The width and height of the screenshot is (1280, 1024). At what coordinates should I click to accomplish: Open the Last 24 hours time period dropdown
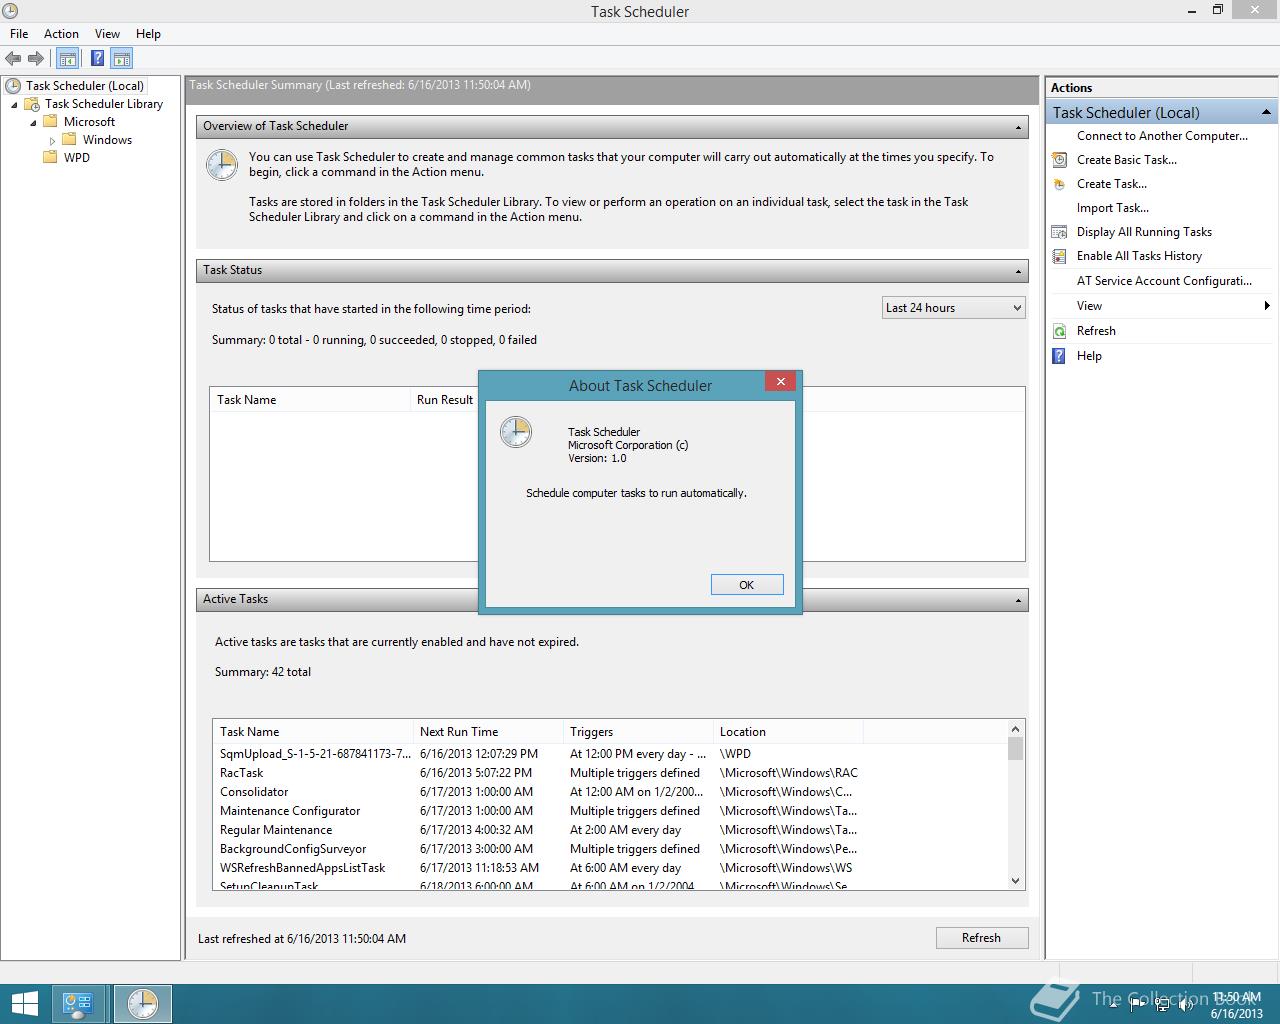point(954,308)
